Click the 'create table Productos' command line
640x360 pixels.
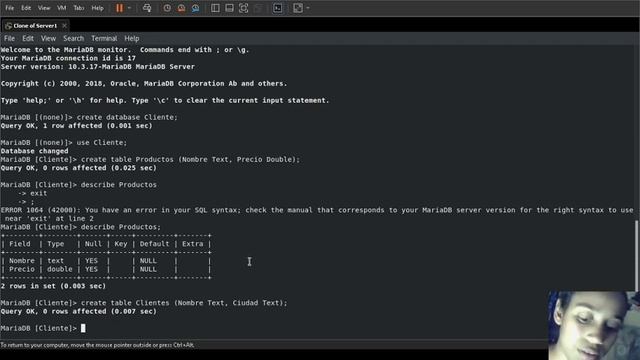coord(150,160)
